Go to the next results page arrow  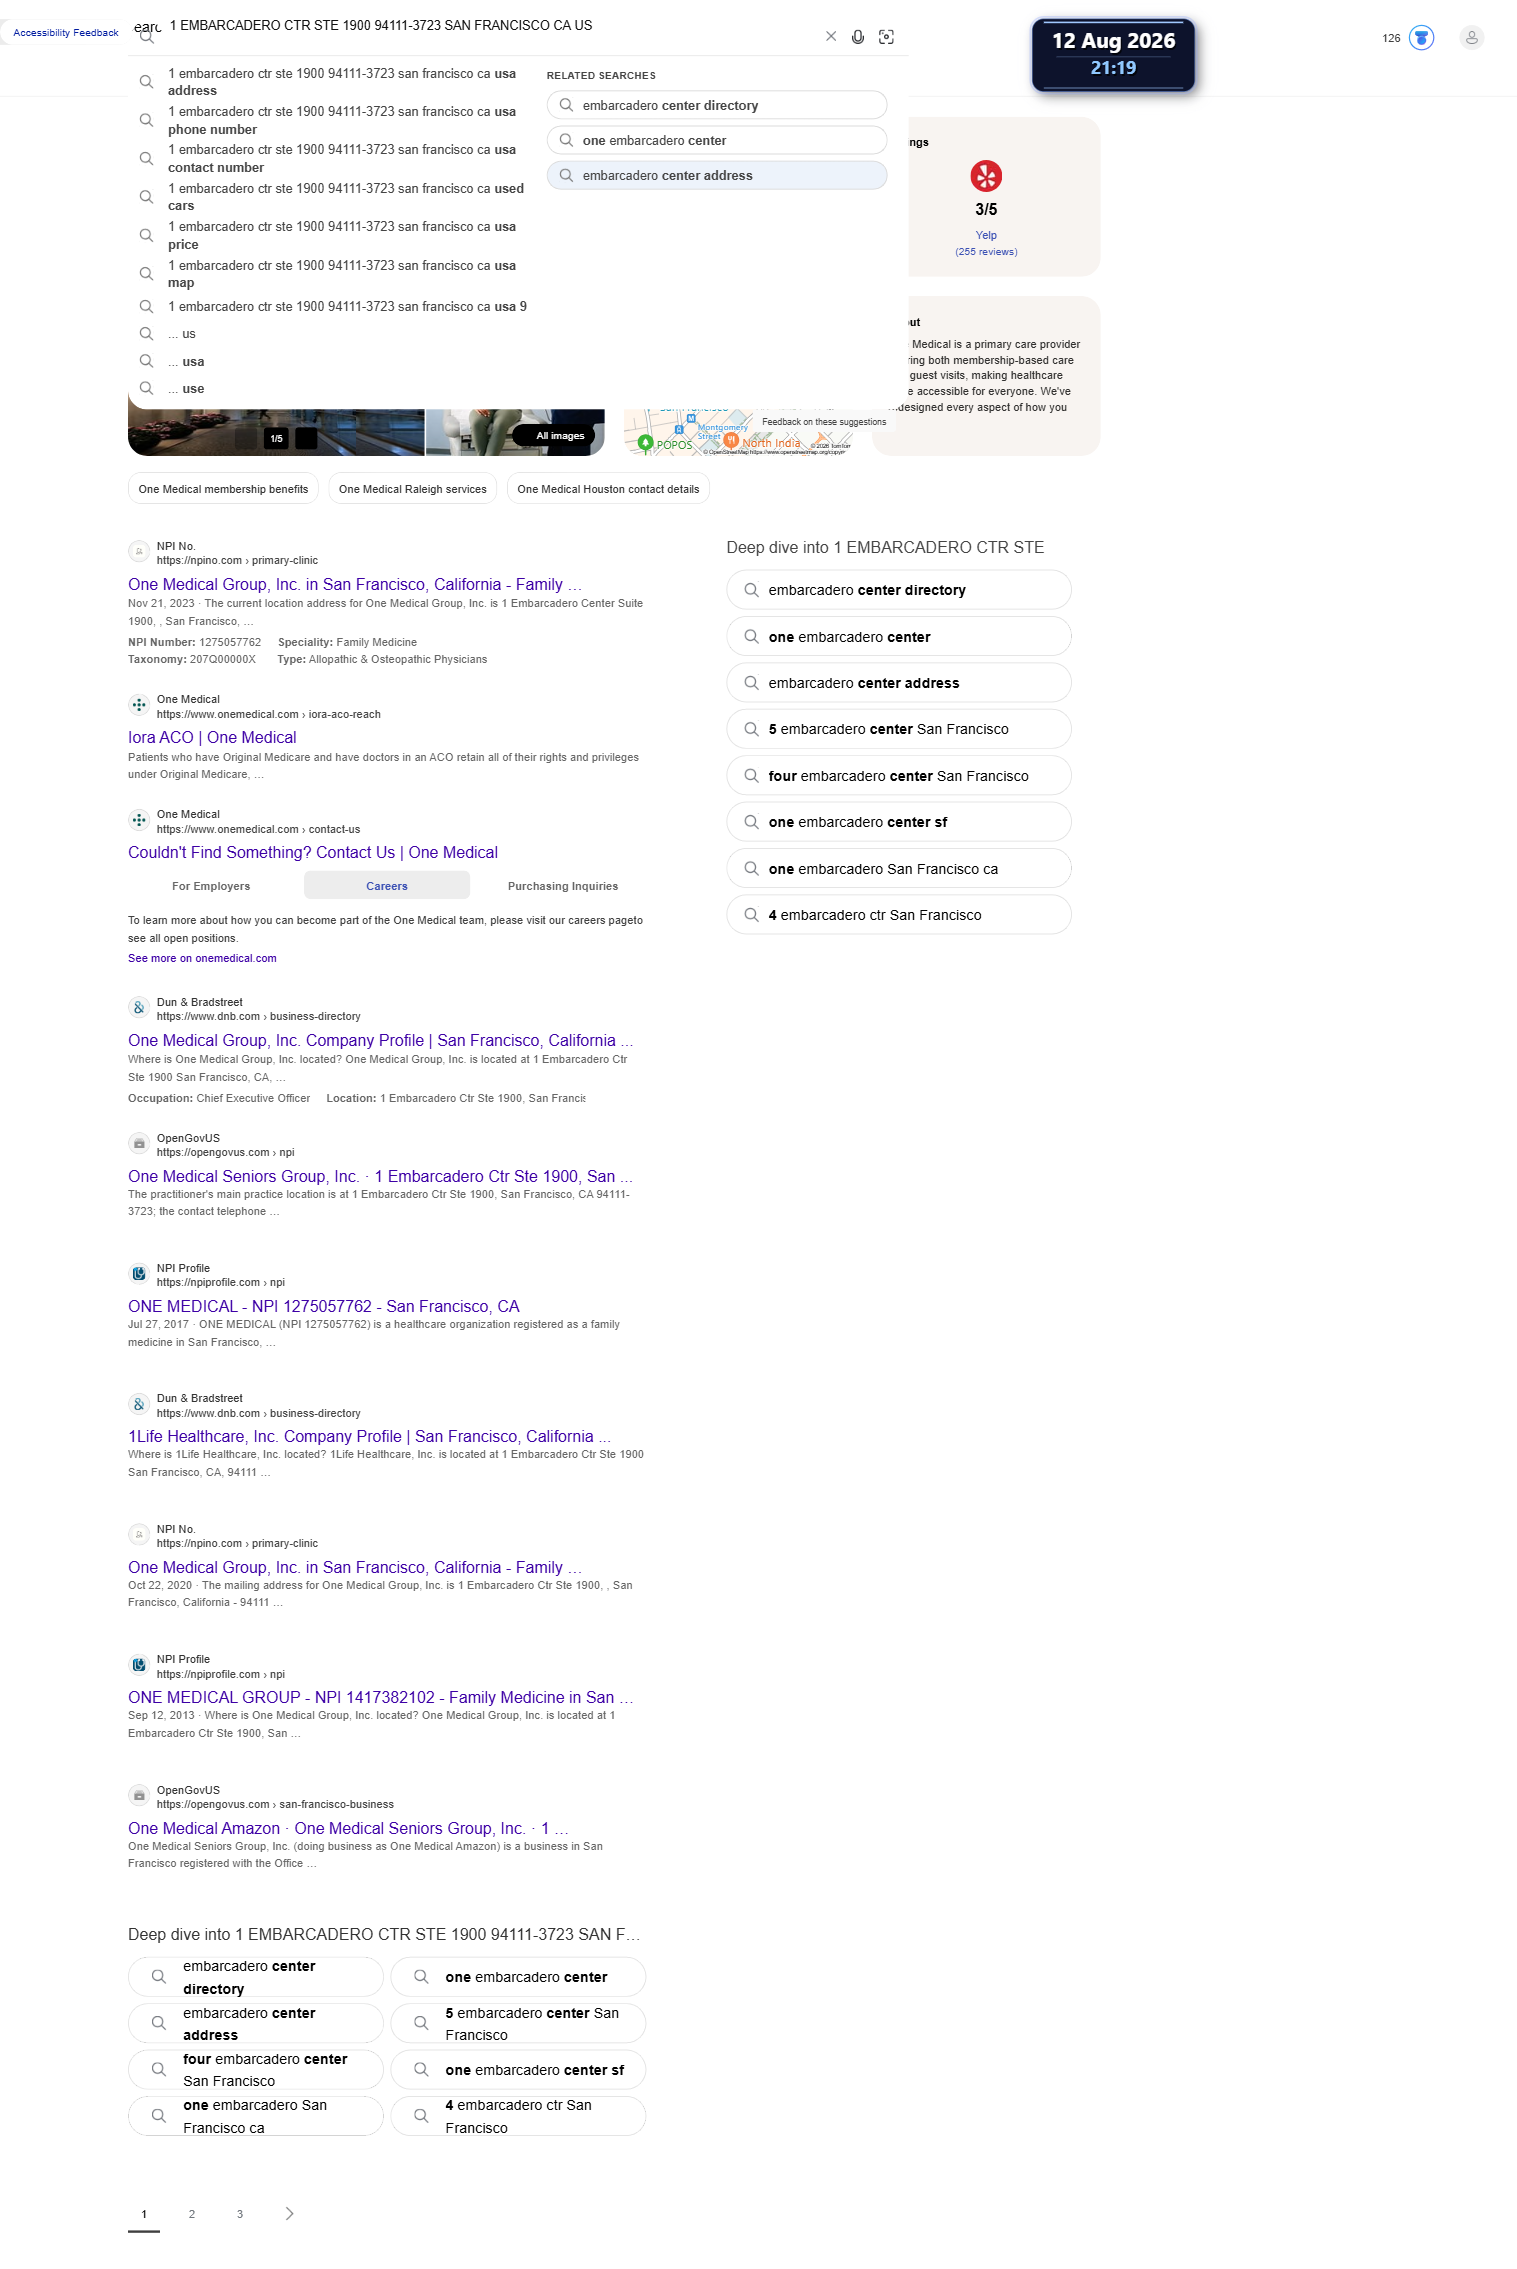pyautogui.click(x=289, y=2213)
